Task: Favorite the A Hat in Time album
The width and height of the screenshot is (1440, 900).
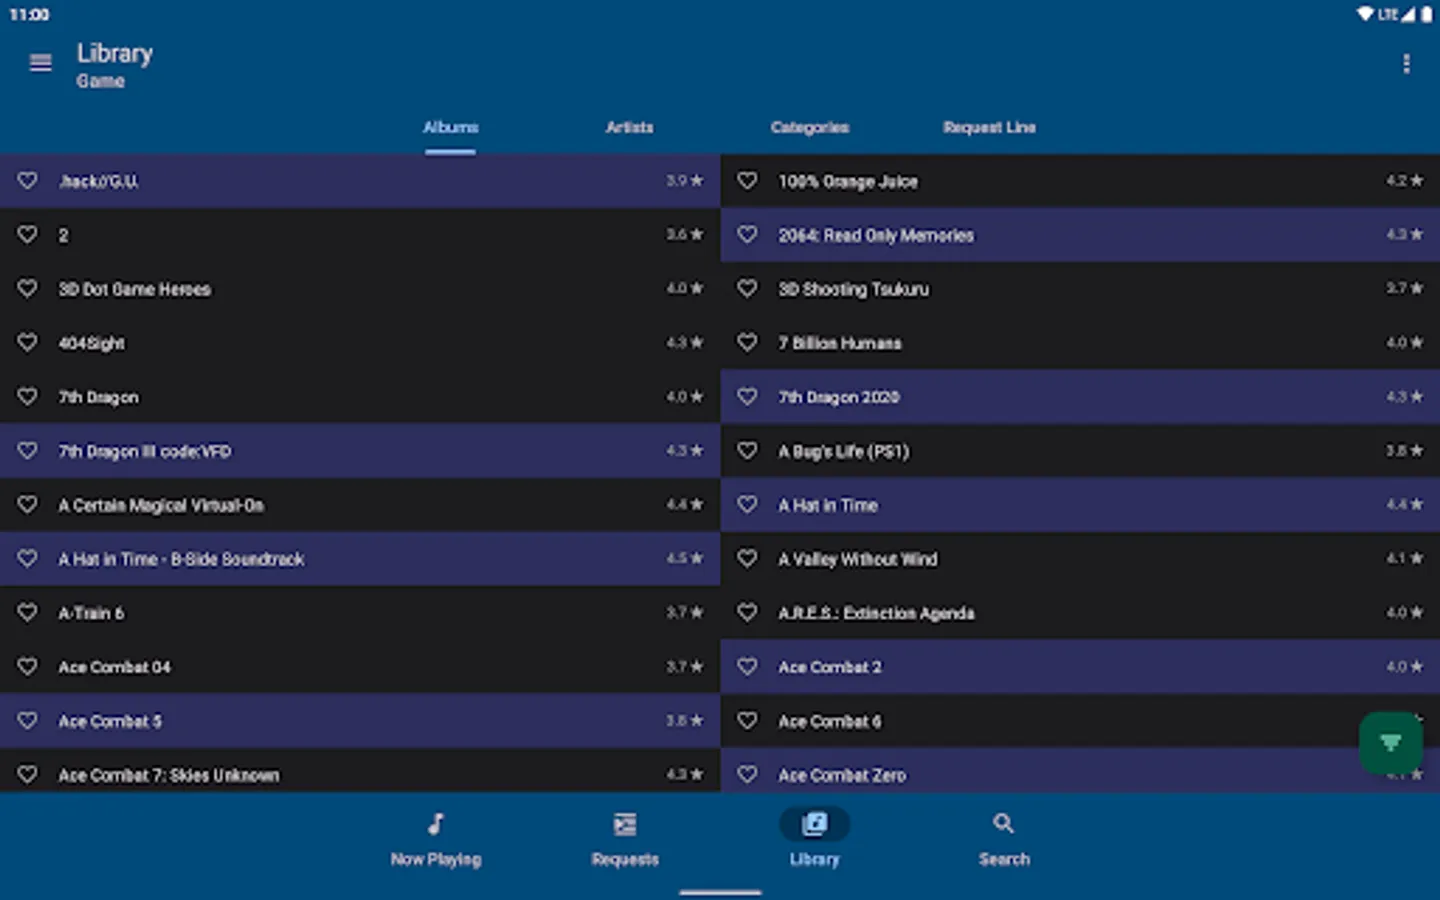Action: coord(747,505)
